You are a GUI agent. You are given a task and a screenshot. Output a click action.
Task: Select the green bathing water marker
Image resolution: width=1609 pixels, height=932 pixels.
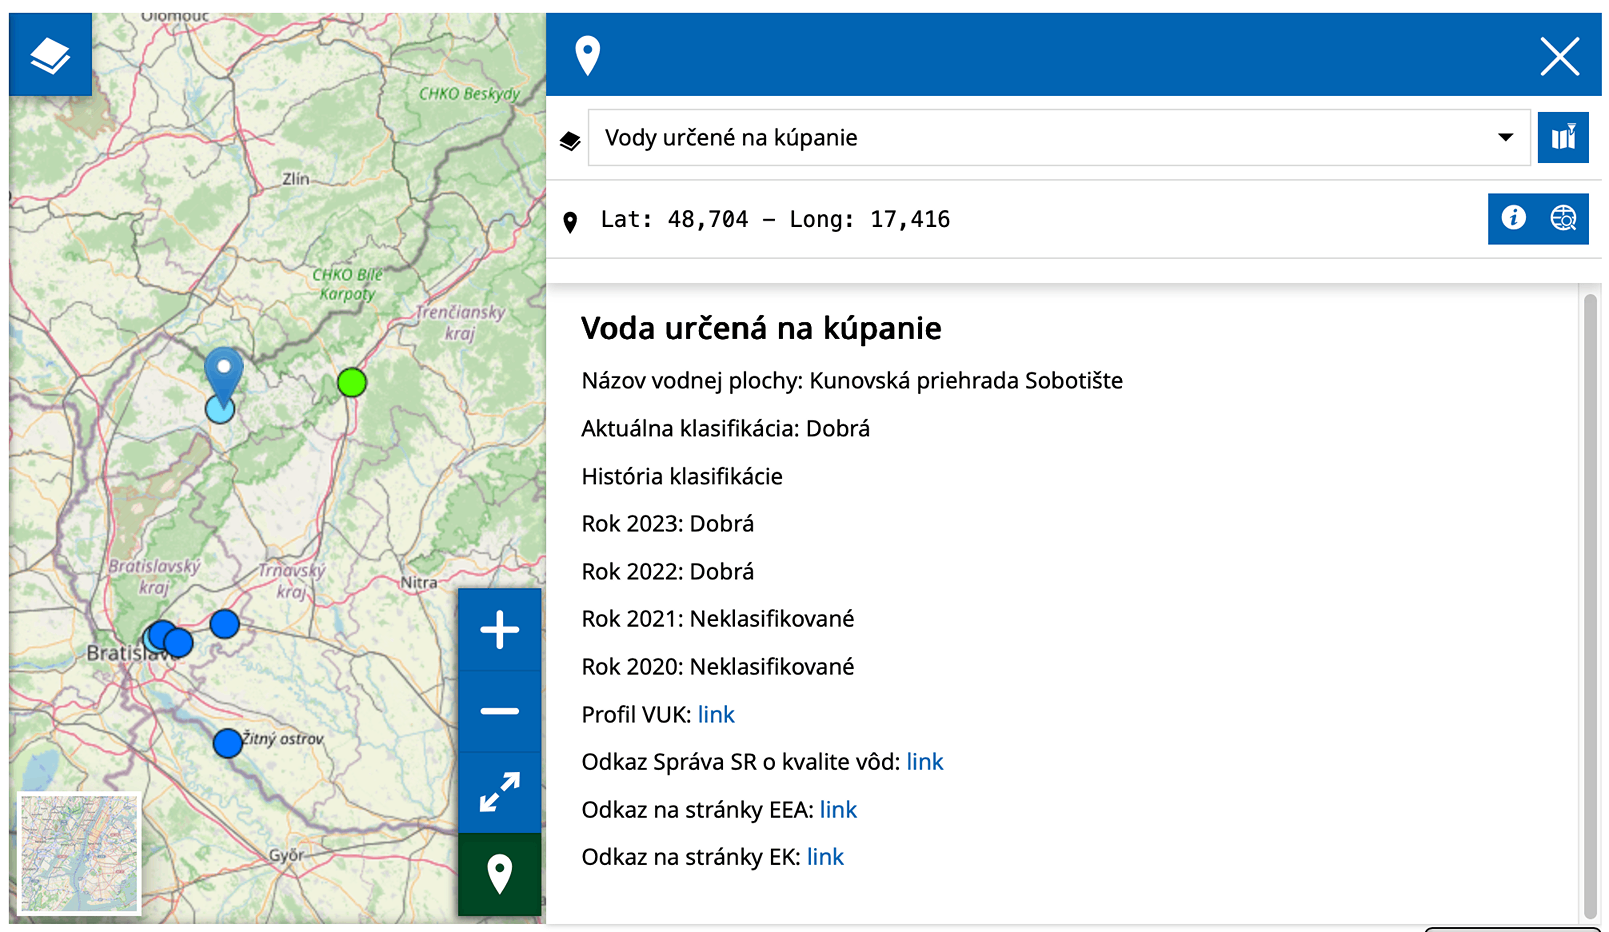click(x=352, y=382)
